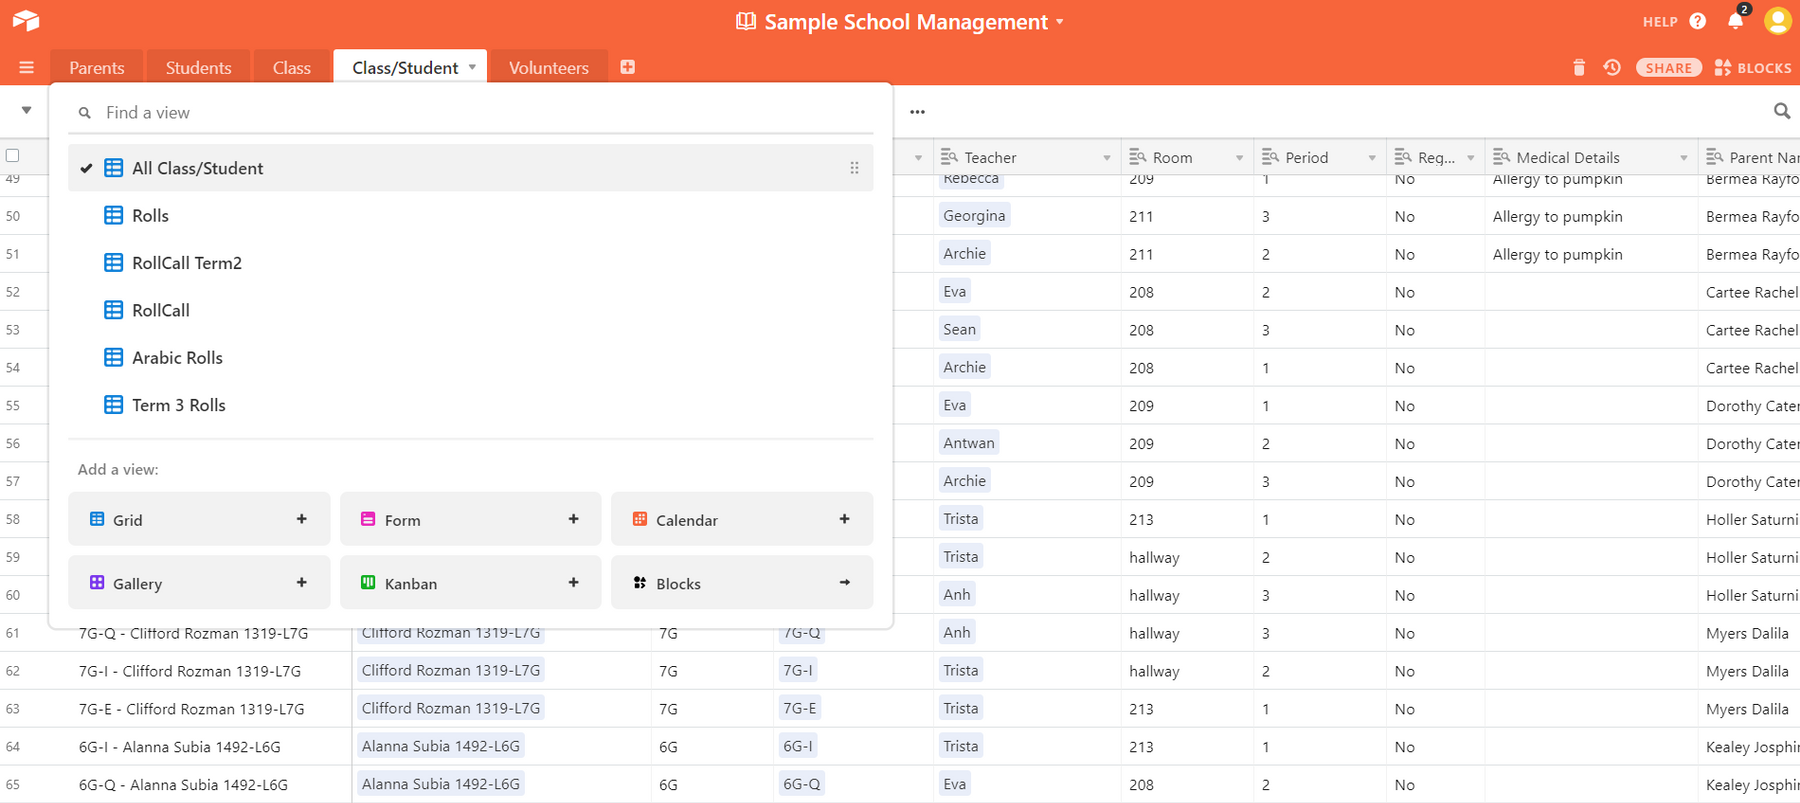Image resolution: width=1800 pixels, height=803 pixels.
Task: Open the revision history clock icon
Action: pyautogui.click(x=1612, y=68)
